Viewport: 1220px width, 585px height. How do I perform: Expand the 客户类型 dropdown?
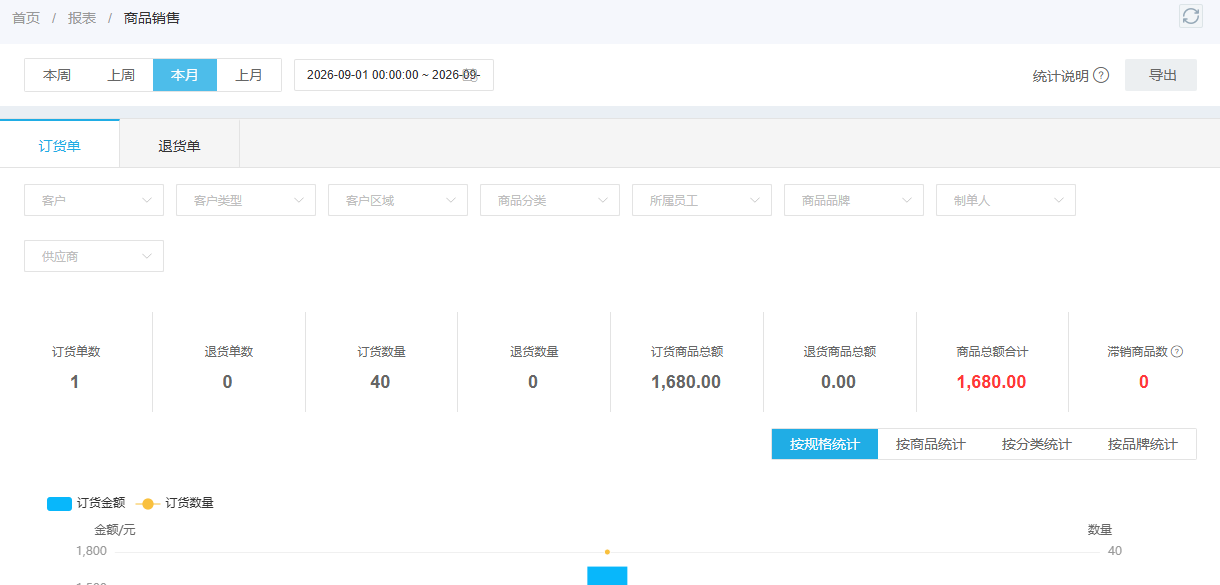click(x=246, y=200)
